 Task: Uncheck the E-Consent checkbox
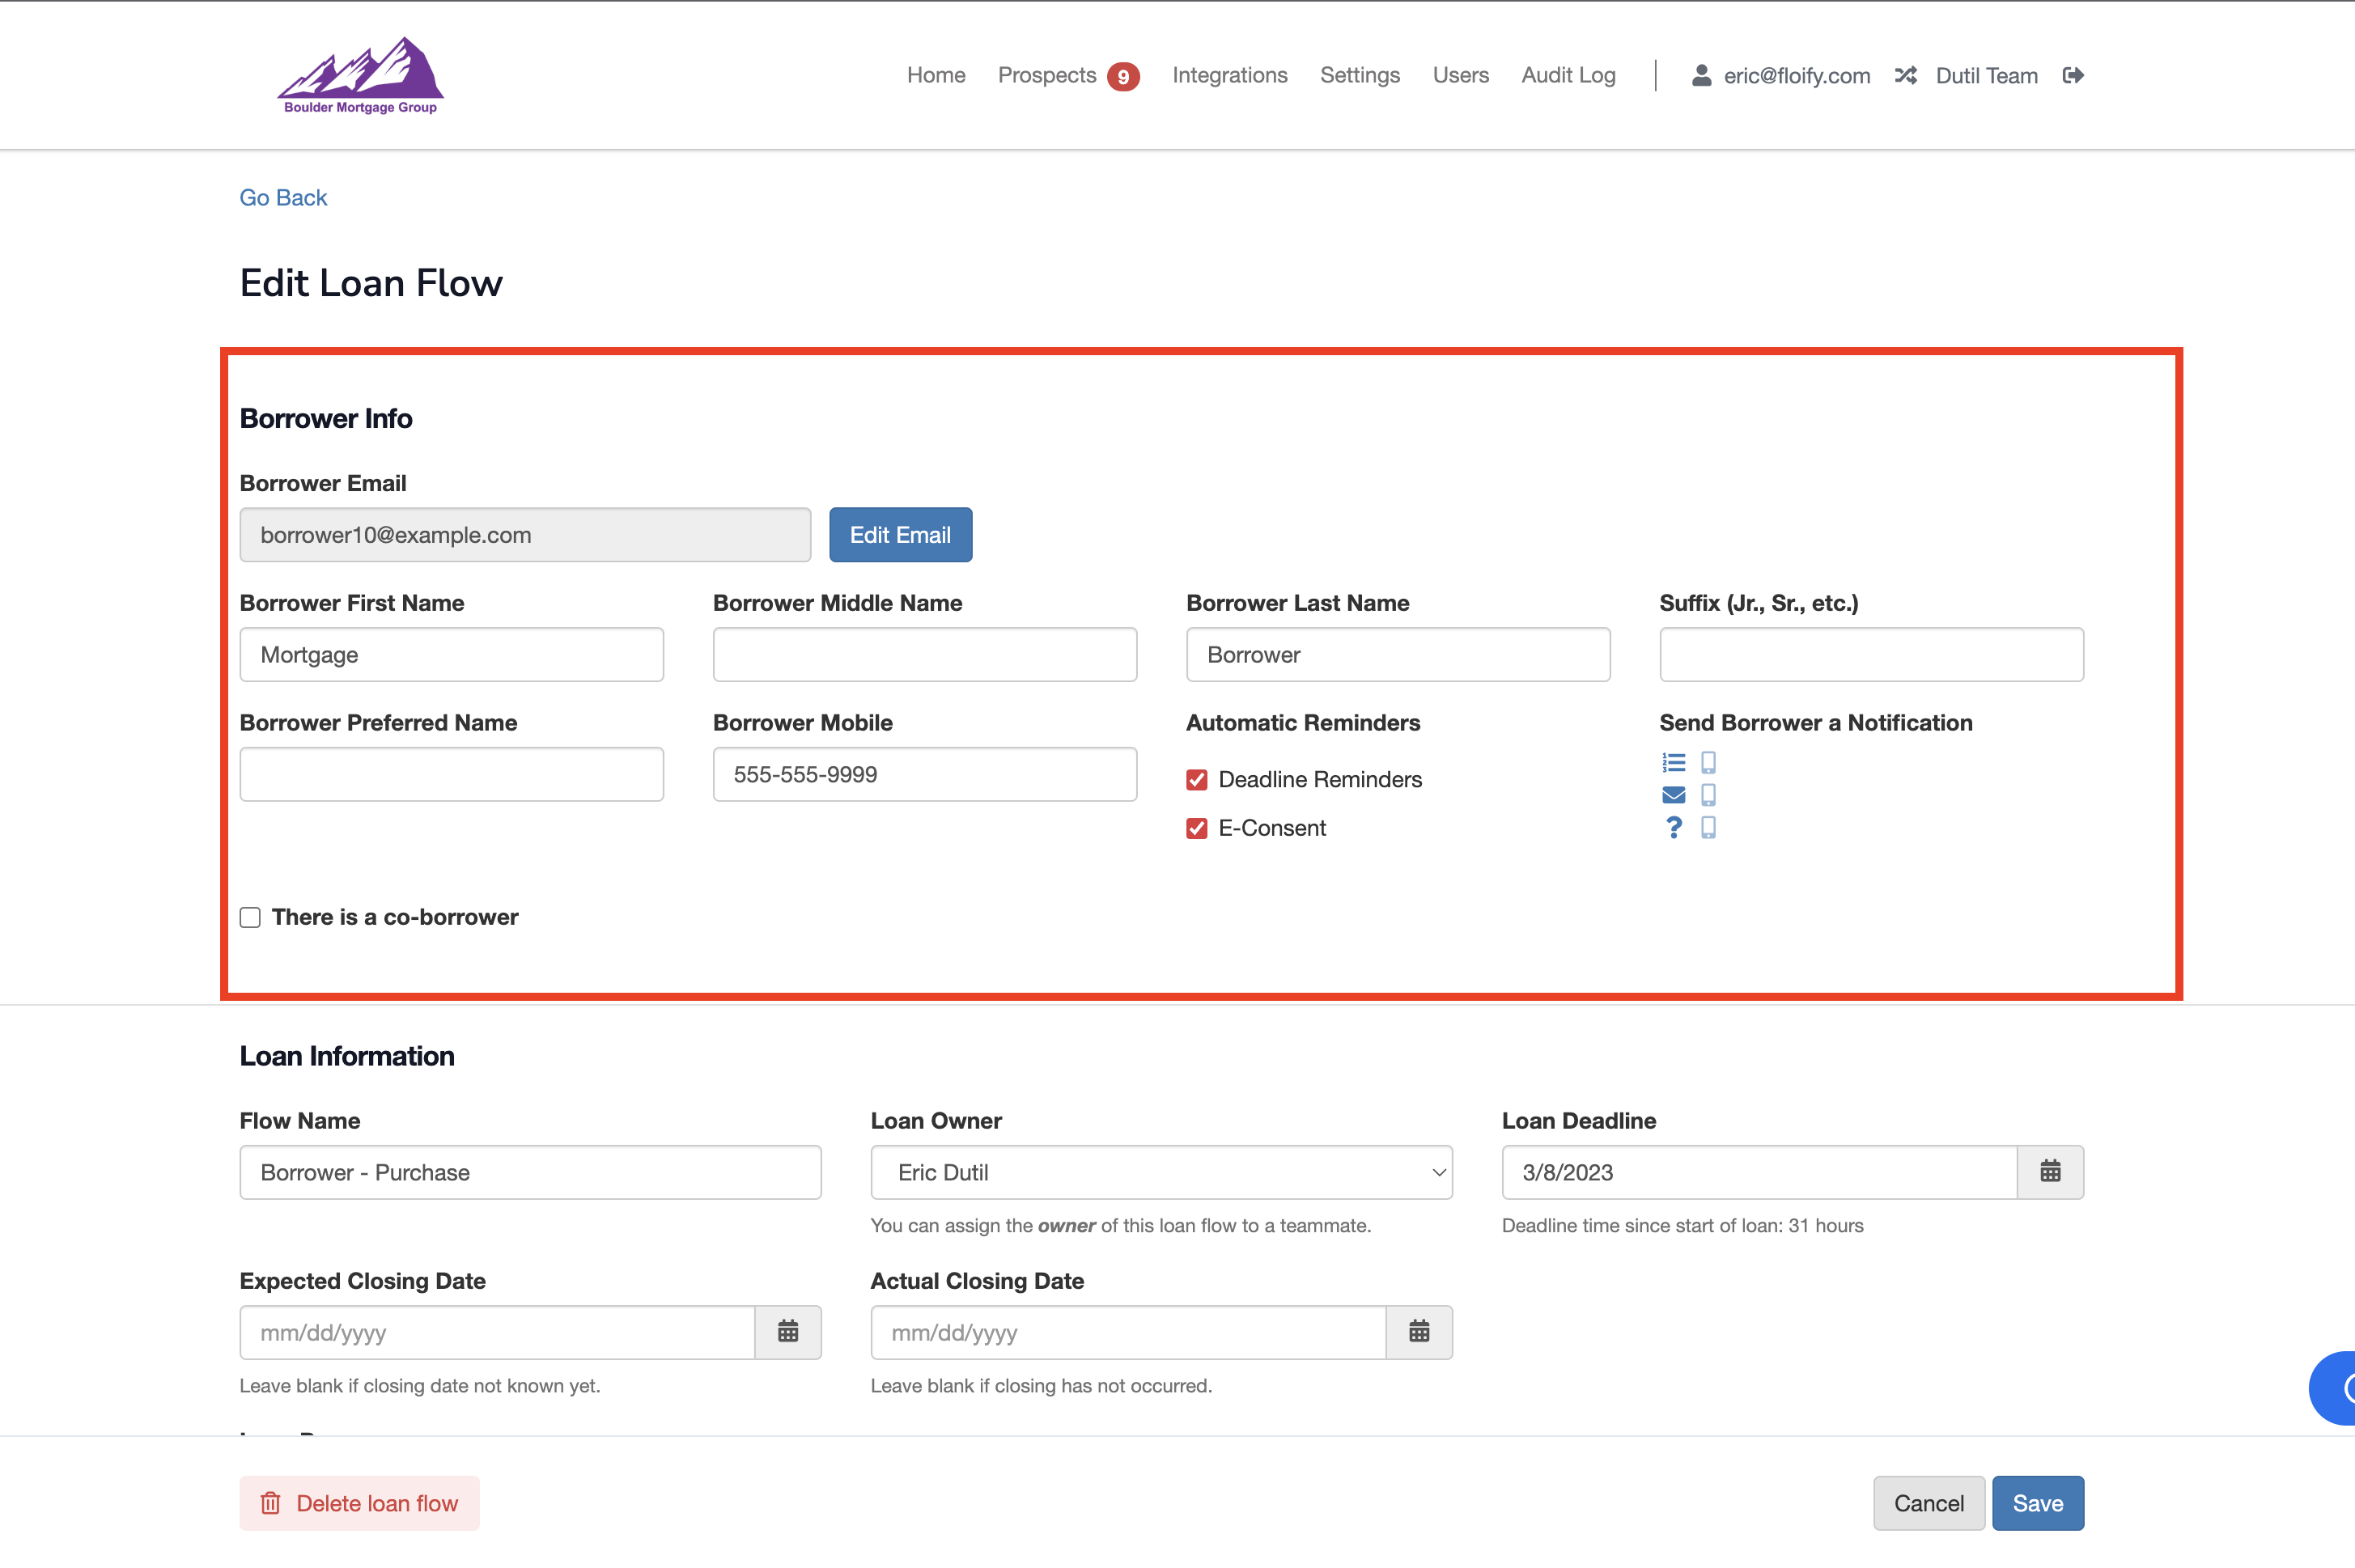click(1196, 828)
